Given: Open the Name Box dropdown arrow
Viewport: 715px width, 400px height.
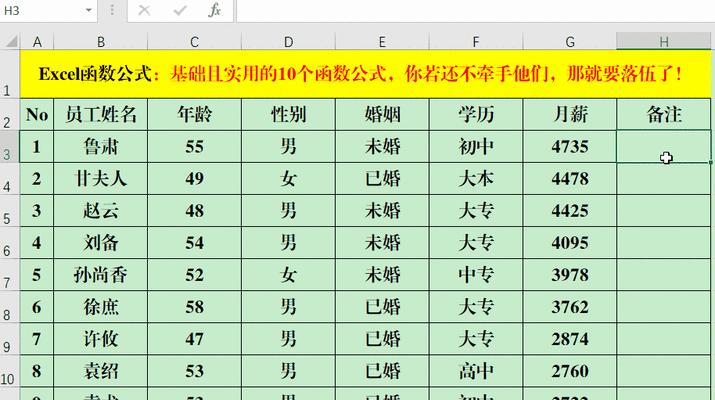Looking at the screenshot, I should [x=88, y=10].
